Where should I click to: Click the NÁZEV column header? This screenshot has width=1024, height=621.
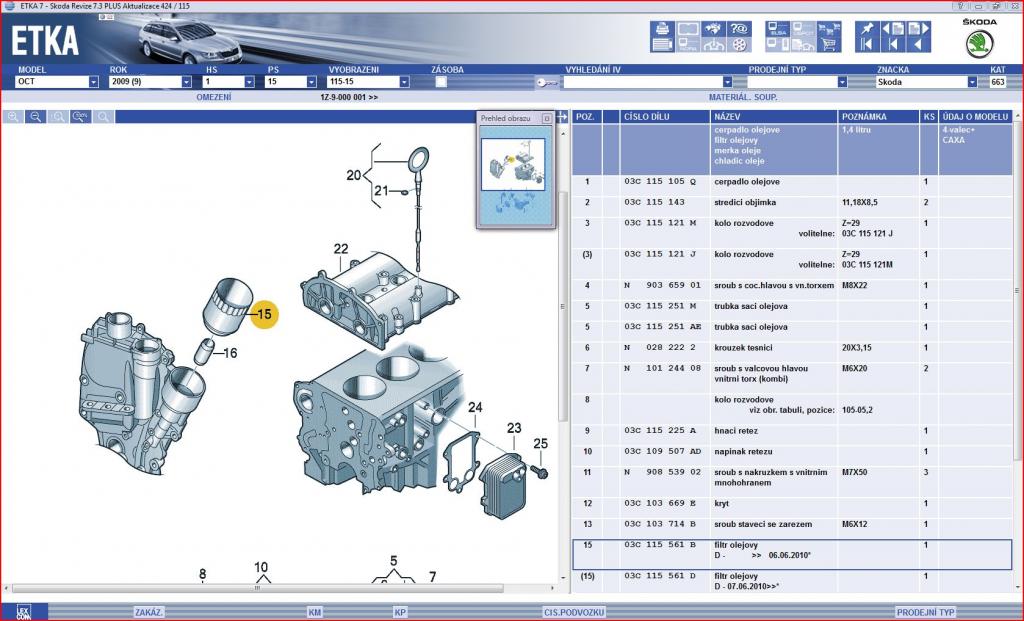(x=773, y=117)
